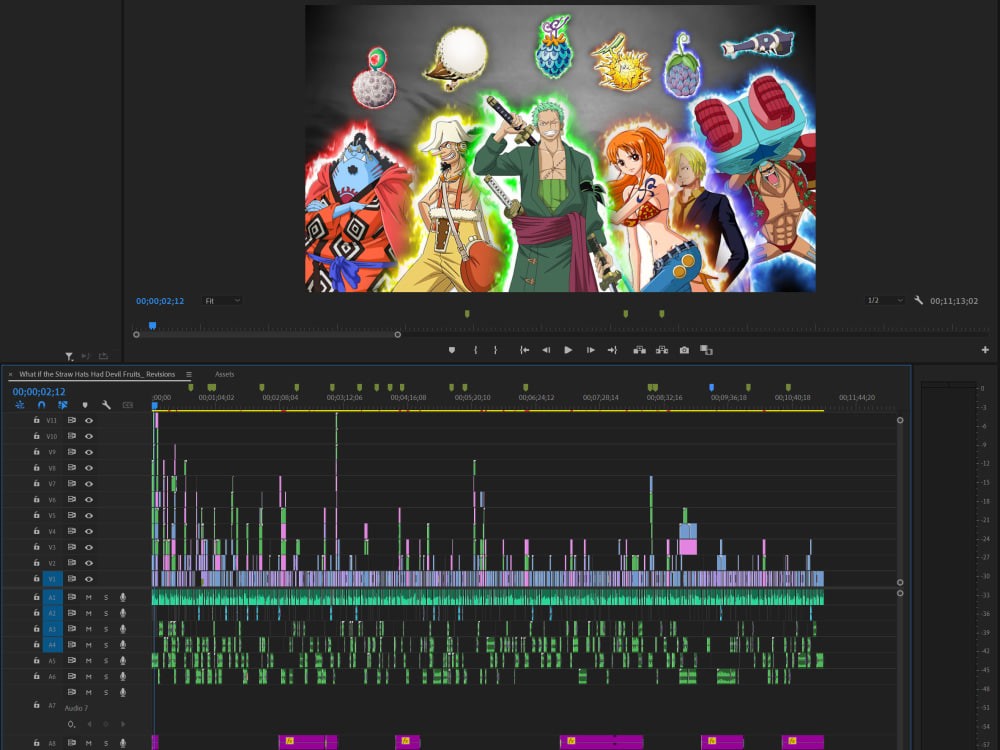1000x750 pixels.
Task: Open the timeline panel hamburger menu
Action: pyautogui.click(x=188, y=374)
